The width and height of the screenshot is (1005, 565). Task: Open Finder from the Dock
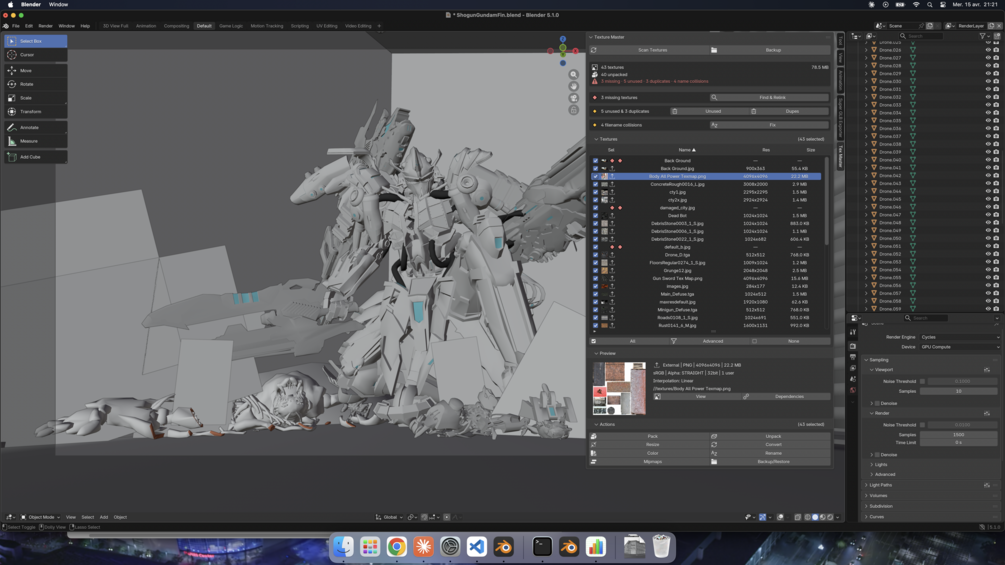pos(343,546)
